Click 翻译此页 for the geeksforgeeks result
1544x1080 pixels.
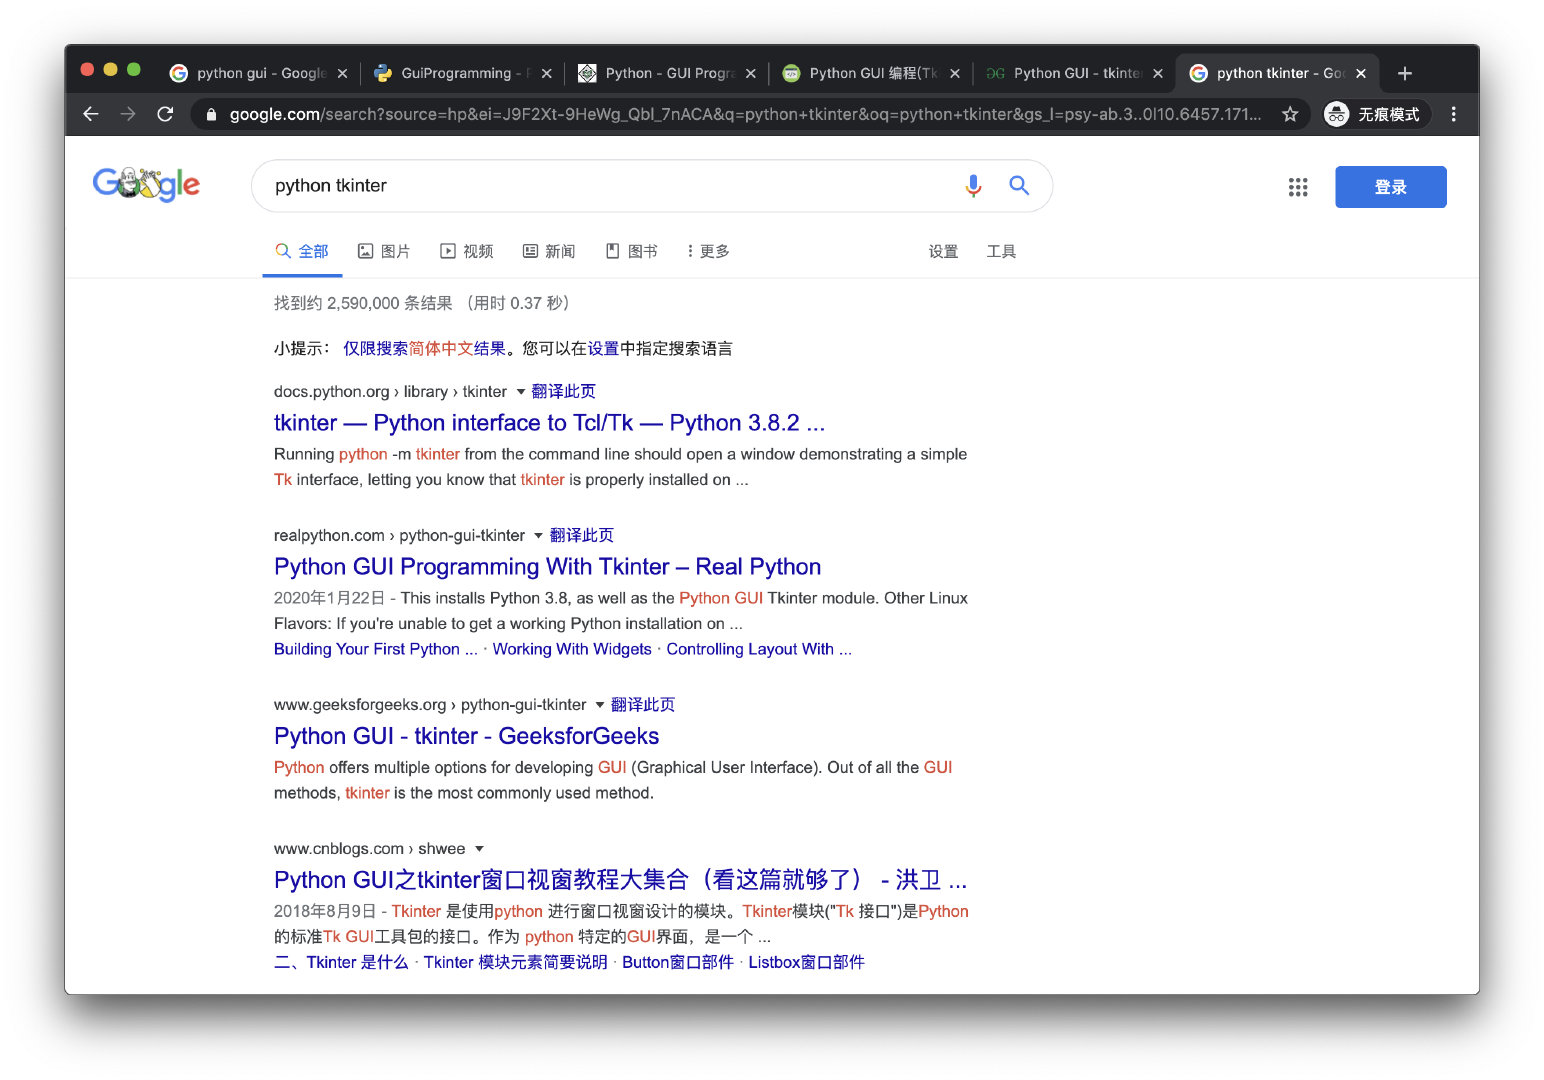point(643,704)
